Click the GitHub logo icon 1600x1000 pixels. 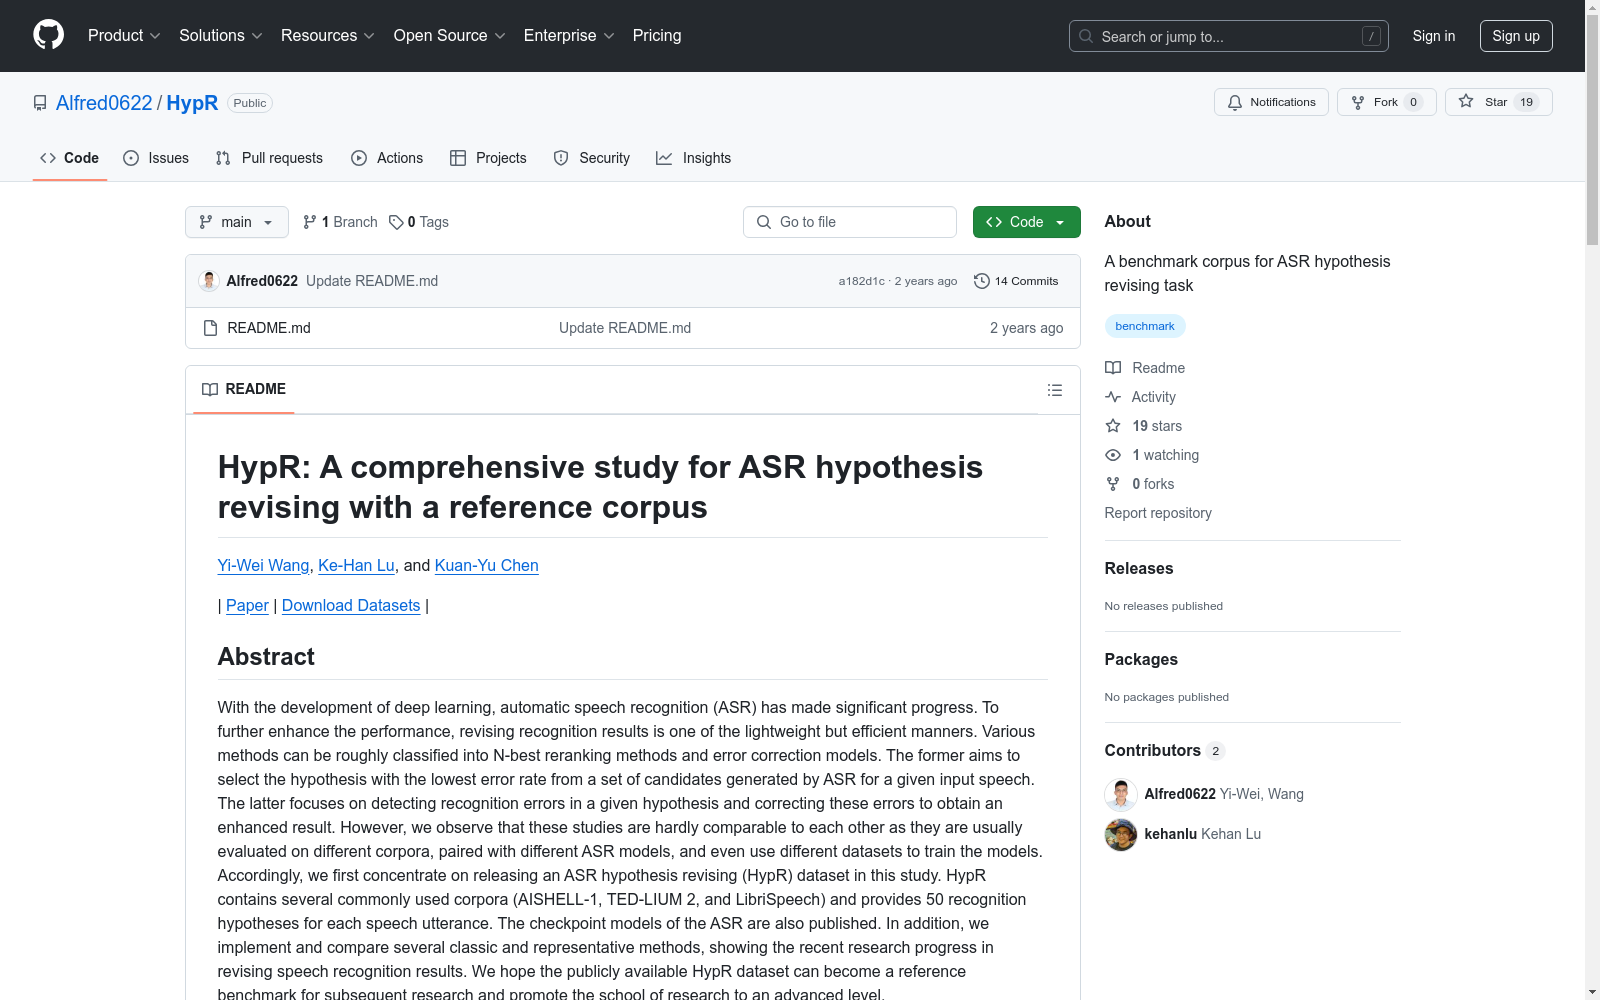48,35
